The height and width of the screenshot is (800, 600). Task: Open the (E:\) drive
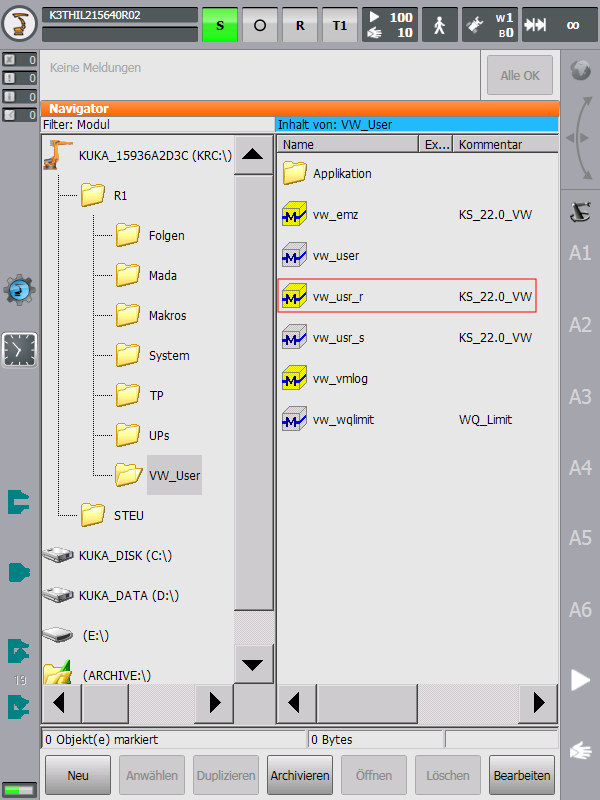(x=77, y=635)
